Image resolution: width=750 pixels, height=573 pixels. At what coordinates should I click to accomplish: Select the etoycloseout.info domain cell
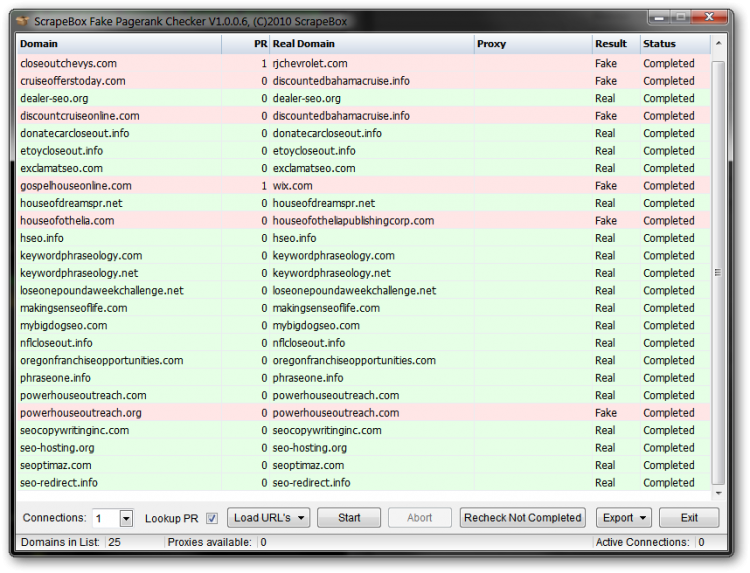[x=119, y=151]
